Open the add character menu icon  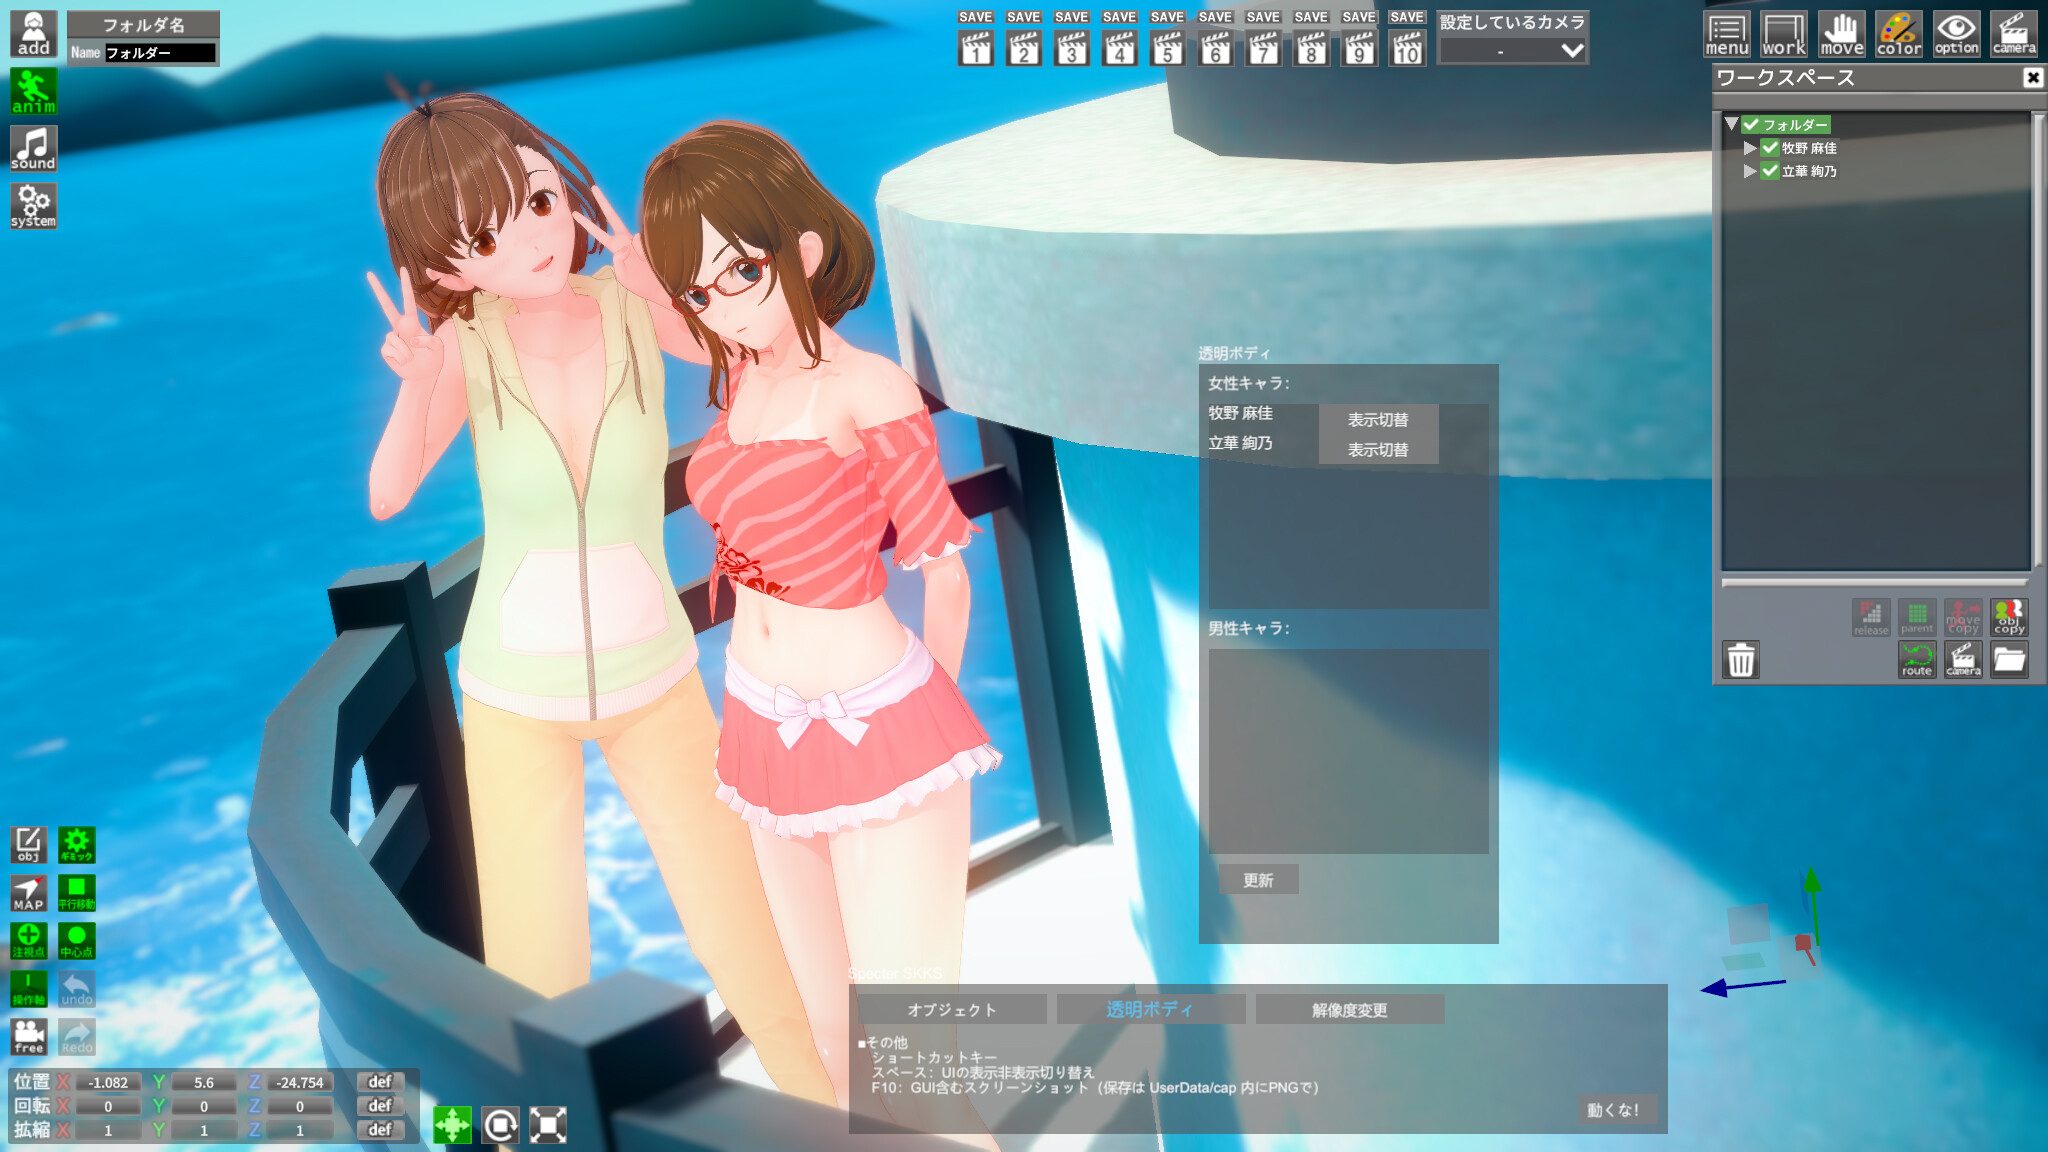[x=33, y=33]
